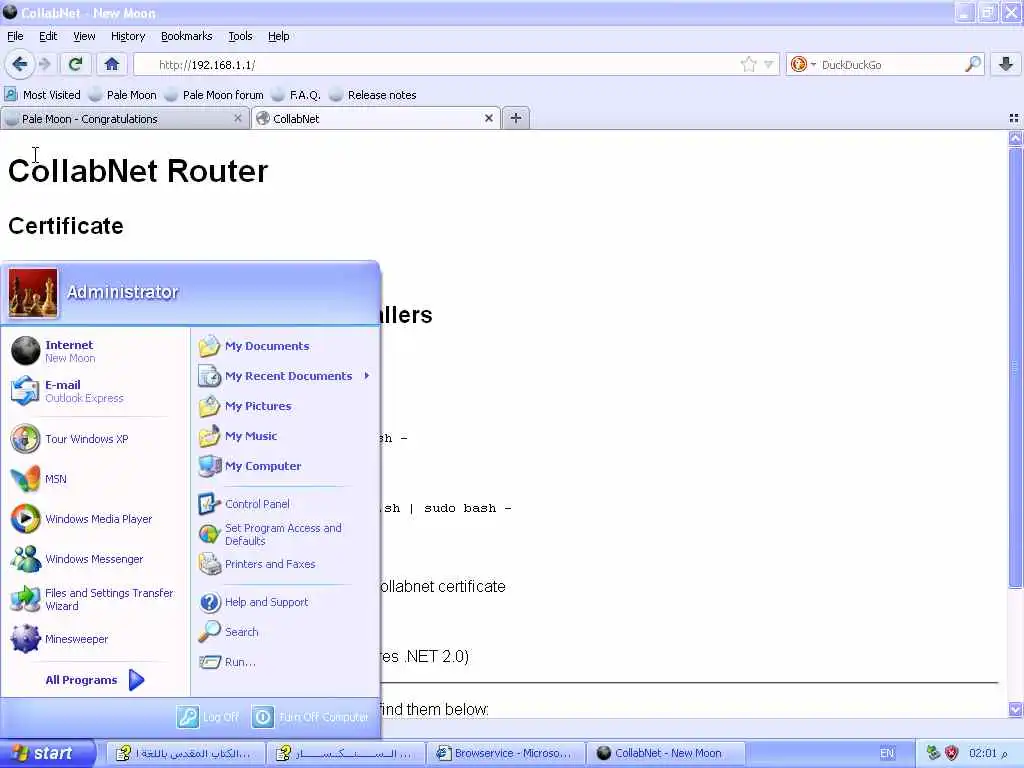Viewport: 1024px width, 768px height.
Task: Expand My Recent Documents submenu
Action: [285, 376]
